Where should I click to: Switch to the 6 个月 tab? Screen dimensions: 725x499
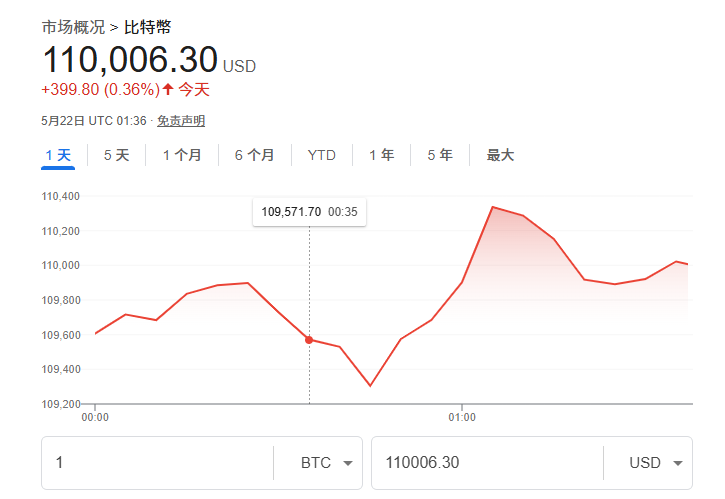point(254,155)
